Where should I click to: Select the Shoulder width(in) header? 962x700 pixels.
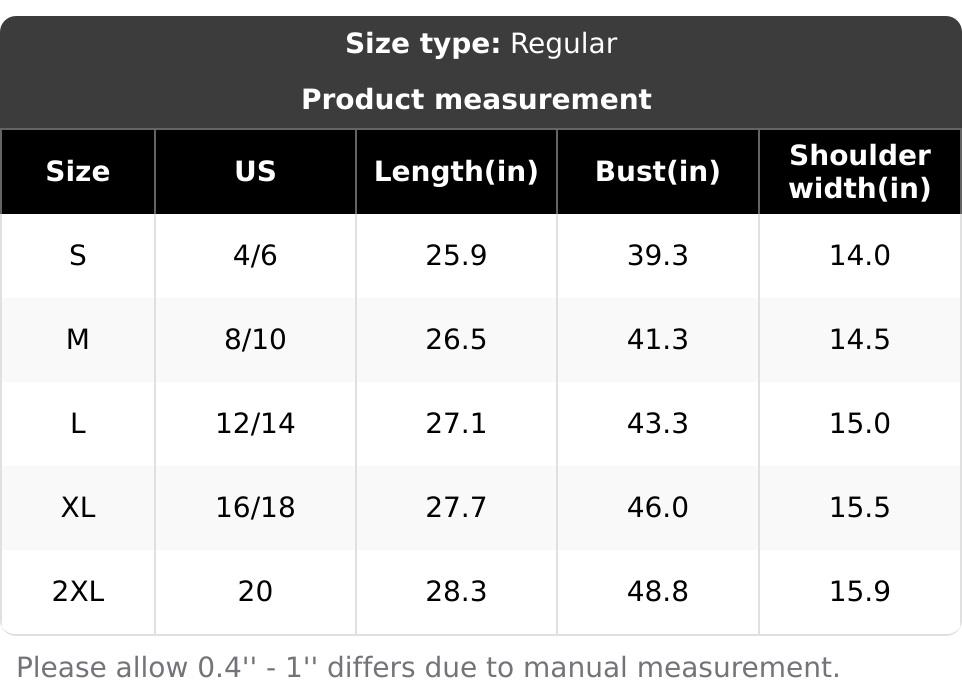coord(859,172)
